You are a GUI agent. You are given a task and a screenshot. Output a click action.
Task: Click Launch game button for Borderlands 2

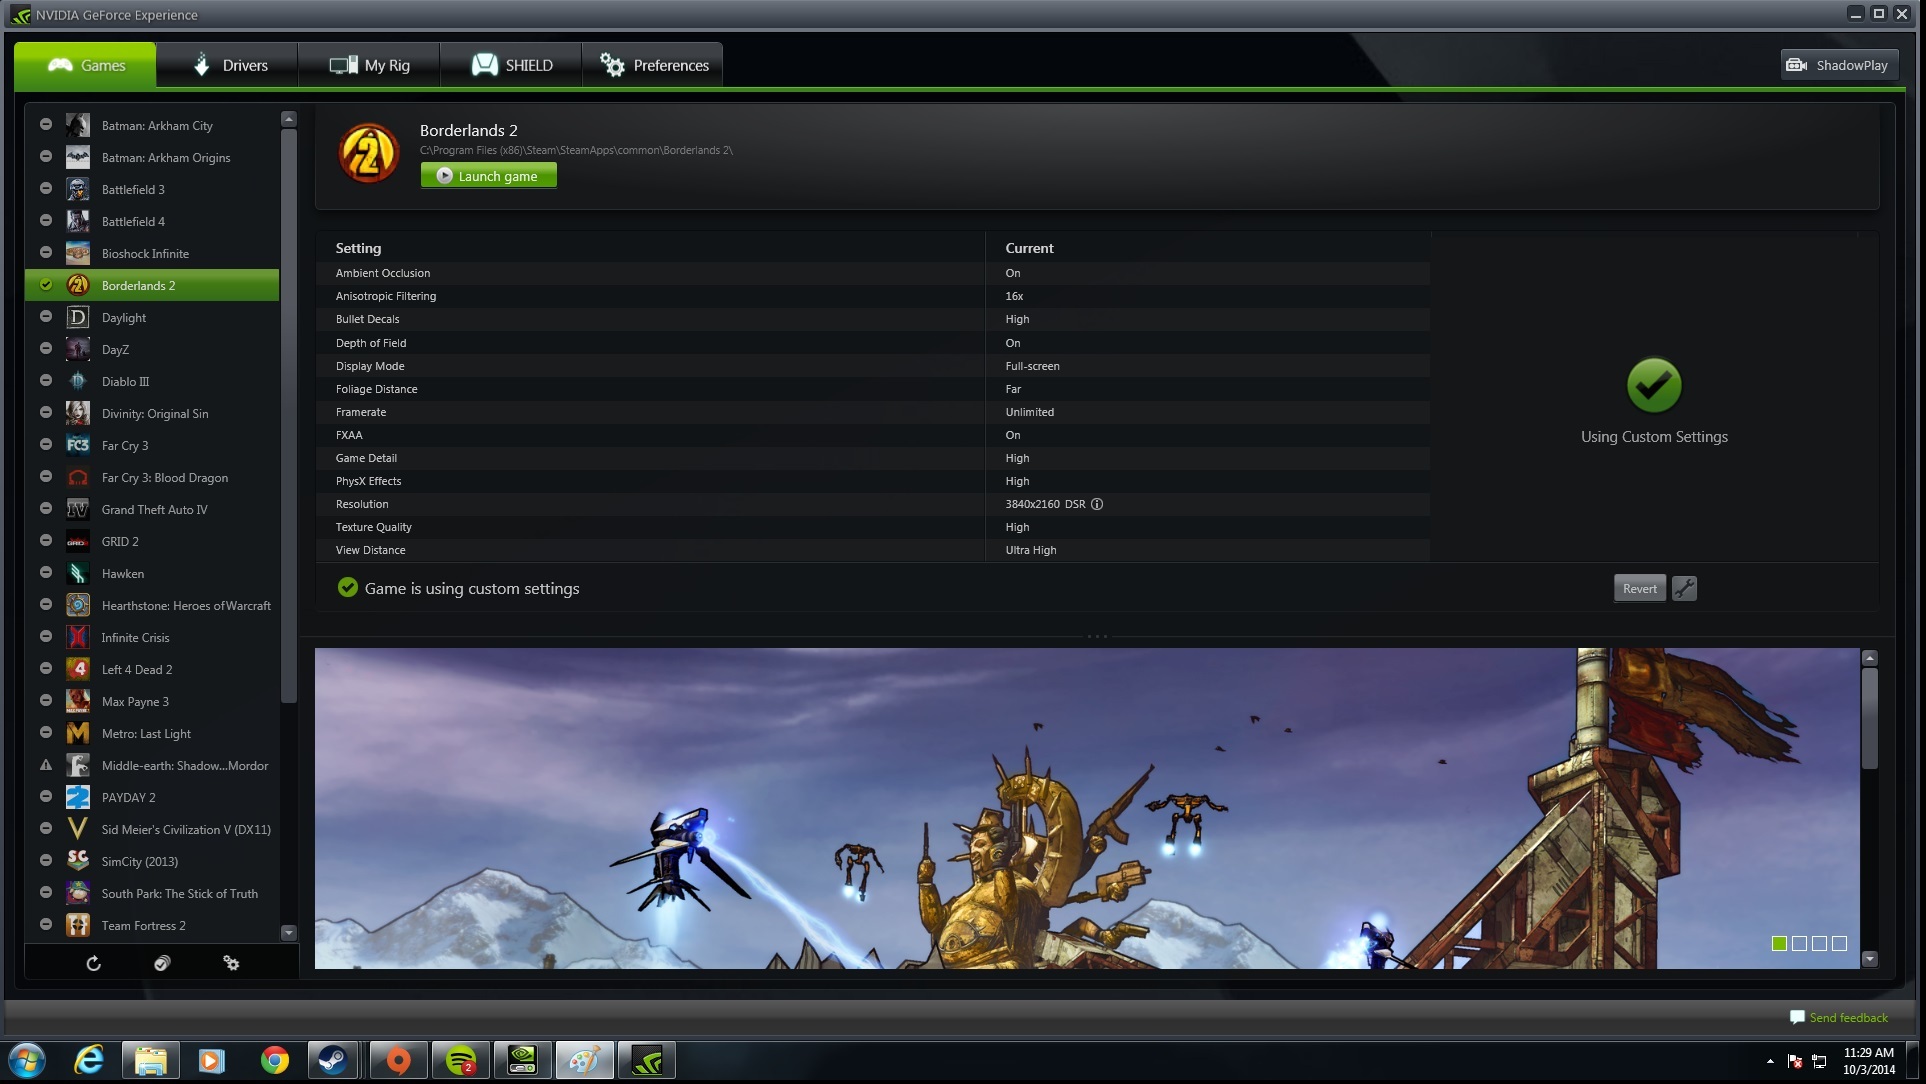pos(488,175)
